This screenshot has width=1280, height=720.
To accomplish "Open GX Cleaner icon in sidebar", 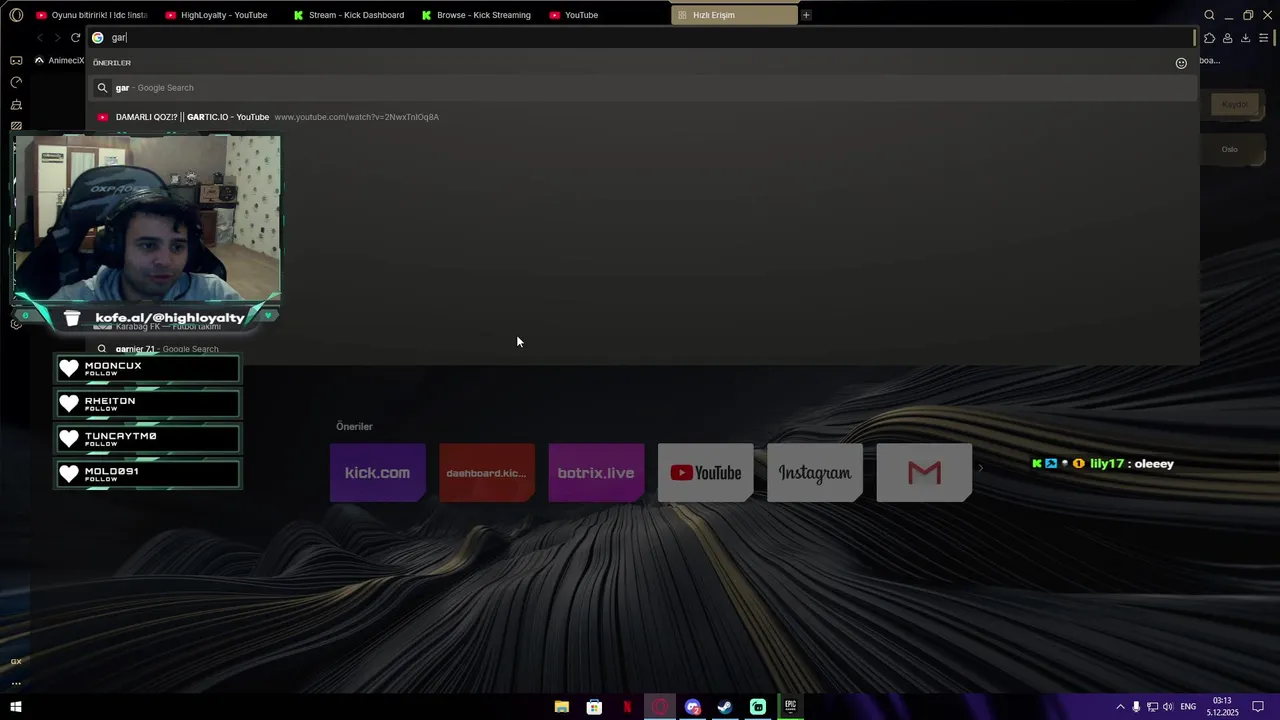I will 16,104.
